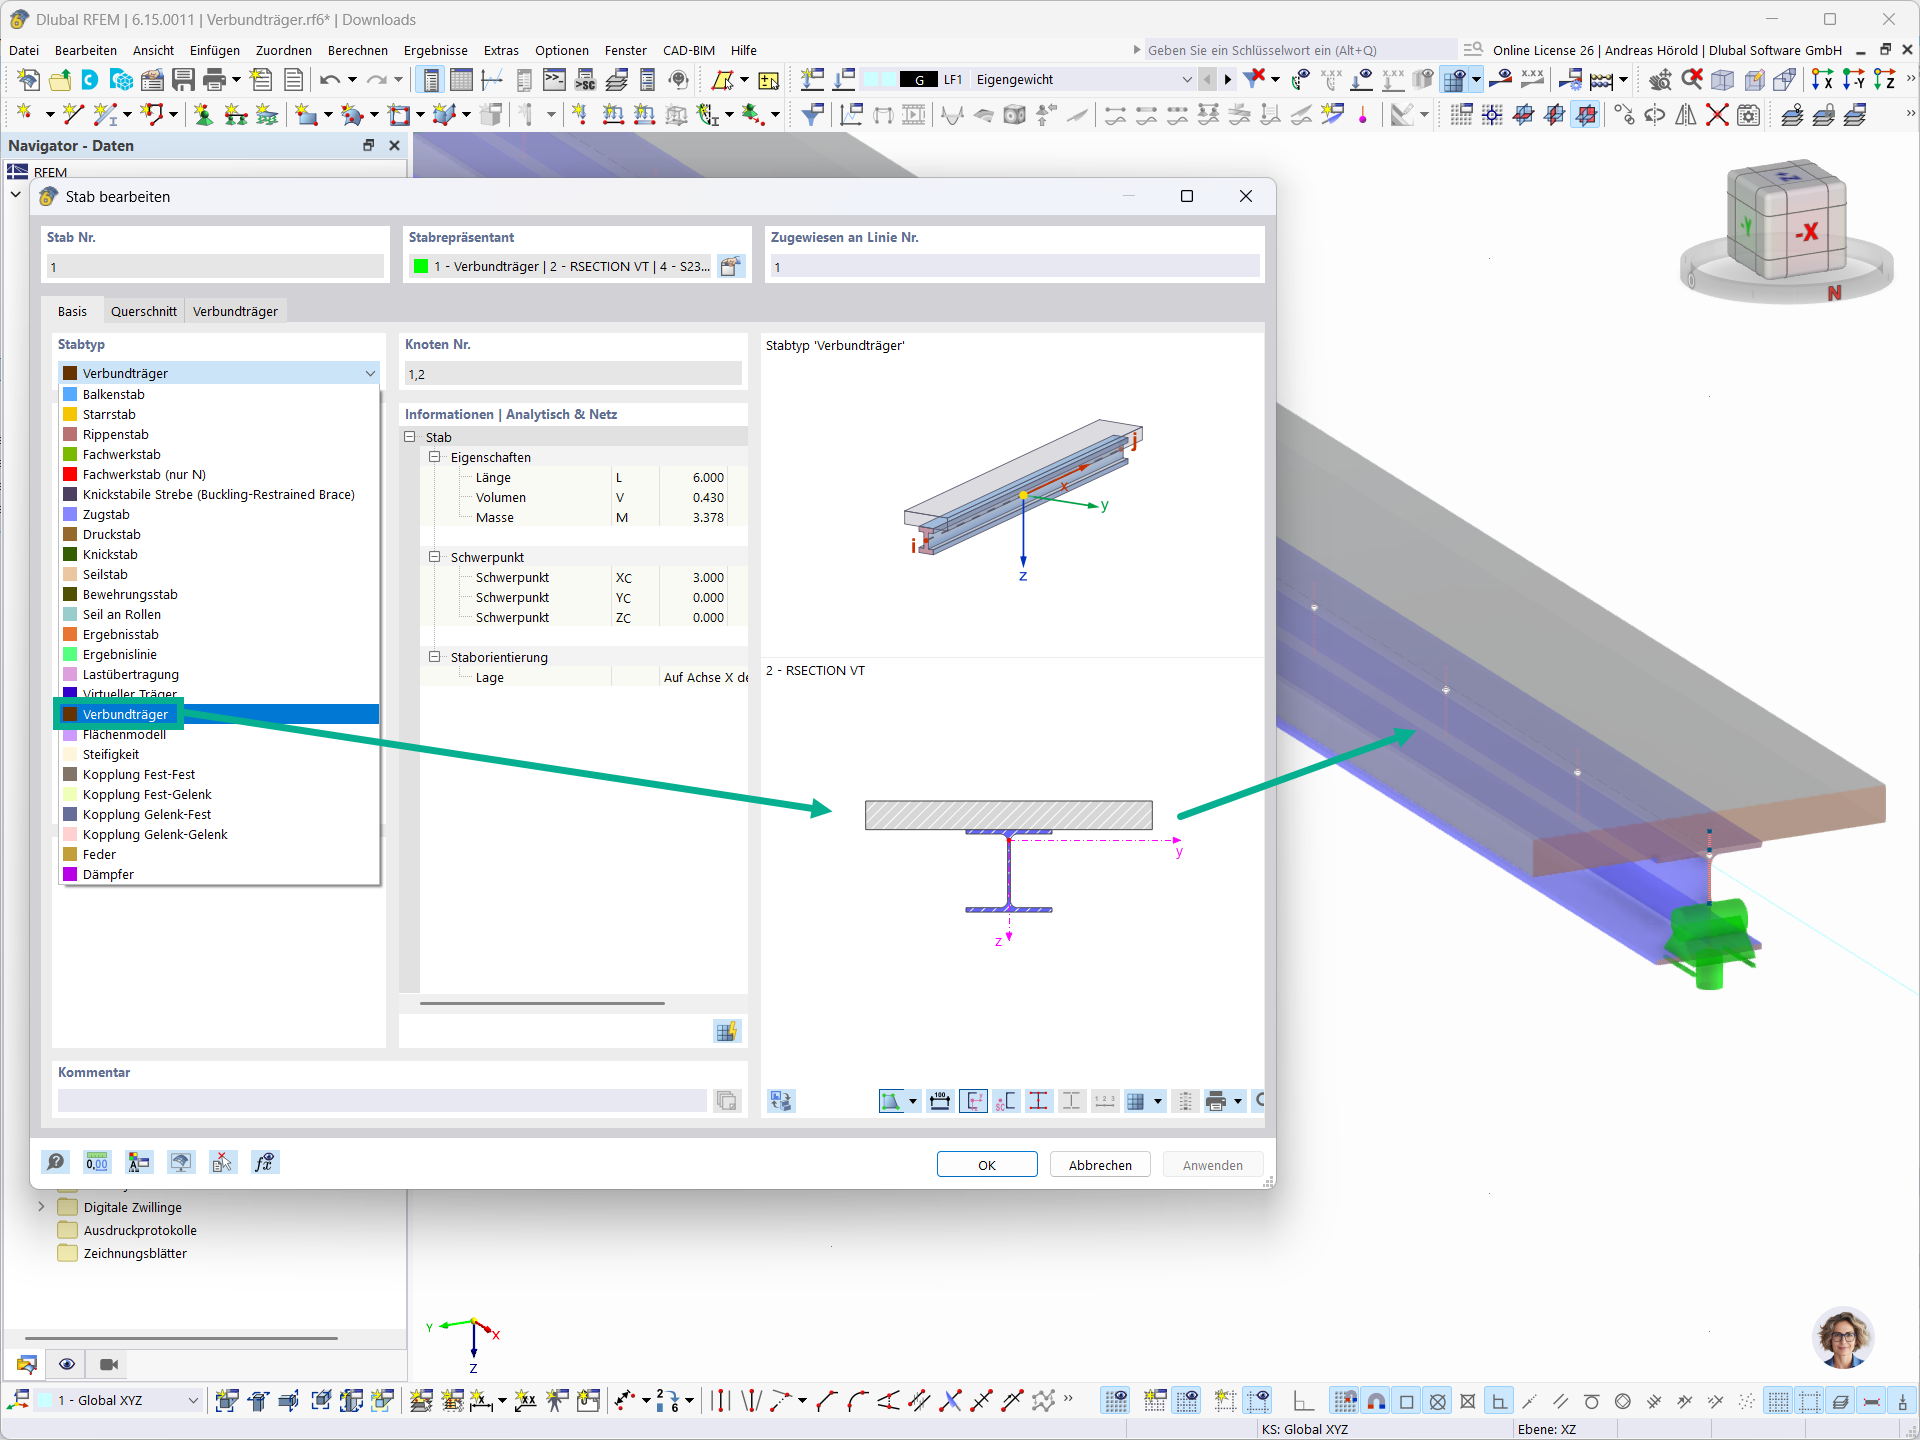This screenshot has width=1920, height=1440.
Task: Toggle the navigator panel button in toolbar
Action: 431,80
